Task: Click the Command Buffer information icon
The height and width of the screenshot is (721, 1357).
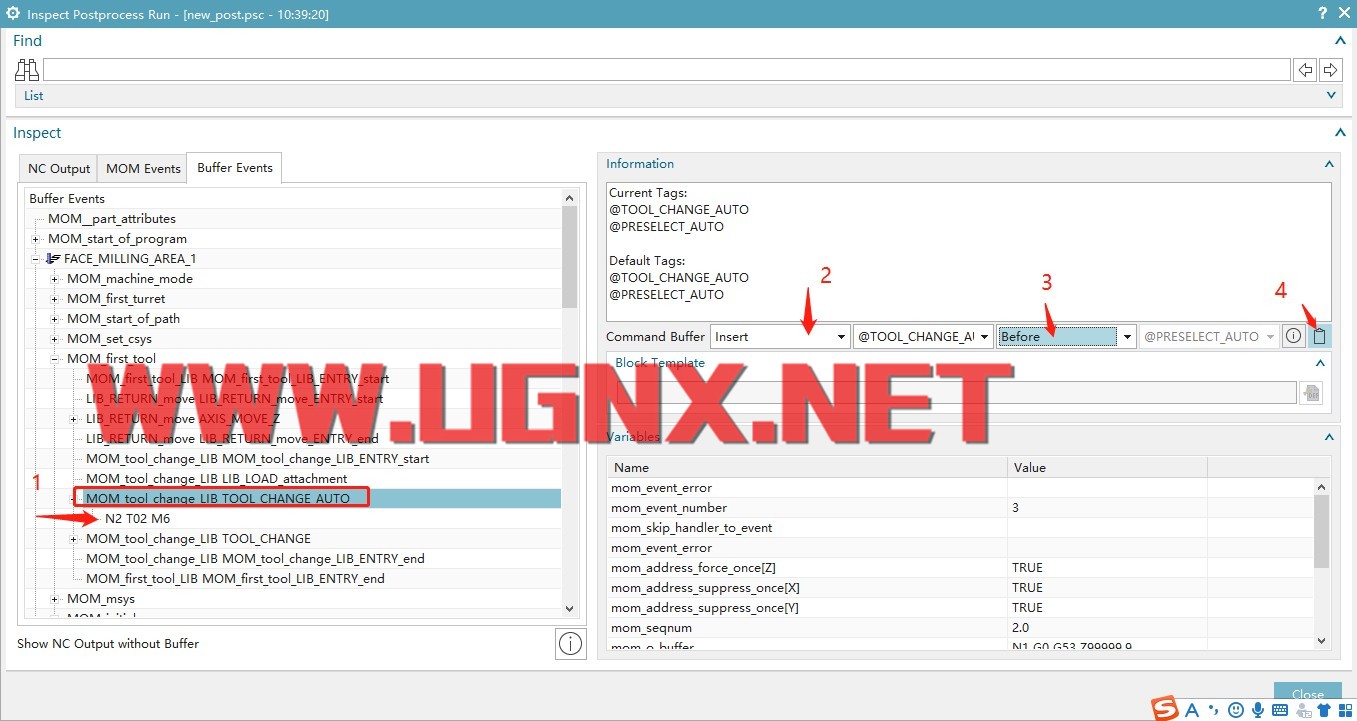Action: (1293, 336)
